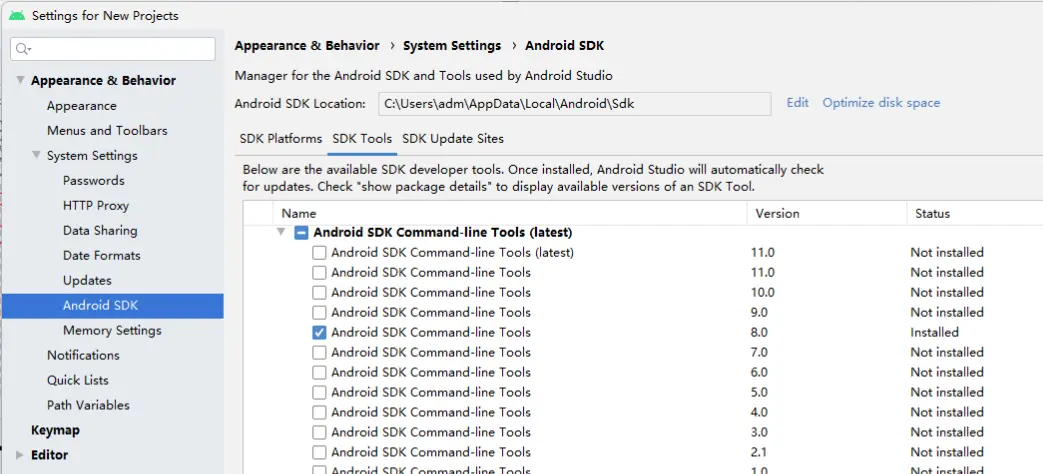
Task: Click the Appearance & Behavior breadcrumb
Action: pyautogui.click(x=307, y=46)
